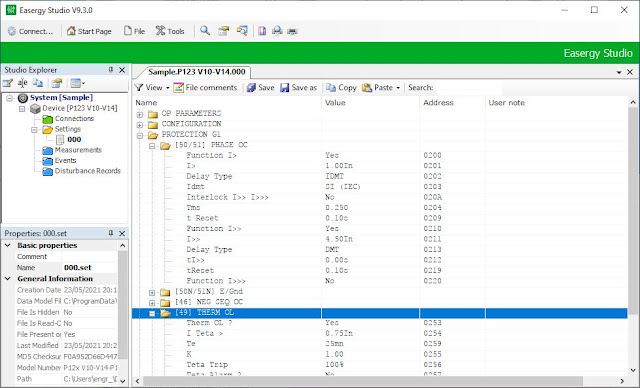Screen dimensions: 640x388
Task: Open the Start Page
Action: click(89, 31)
